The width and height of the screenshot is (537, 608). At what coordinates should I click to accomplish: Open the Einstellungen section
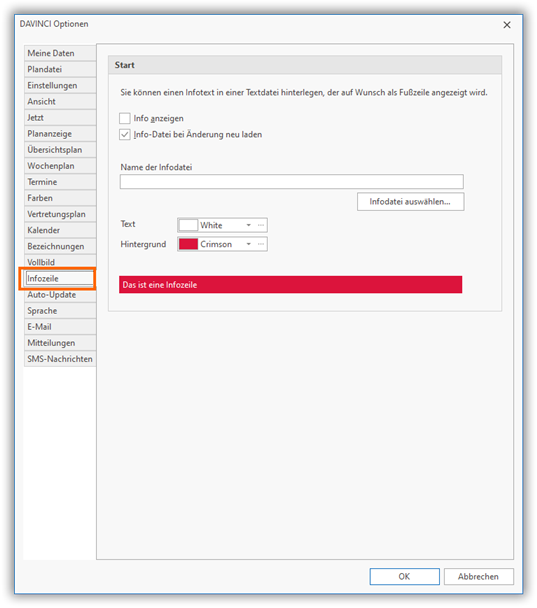tap(60, 85)
